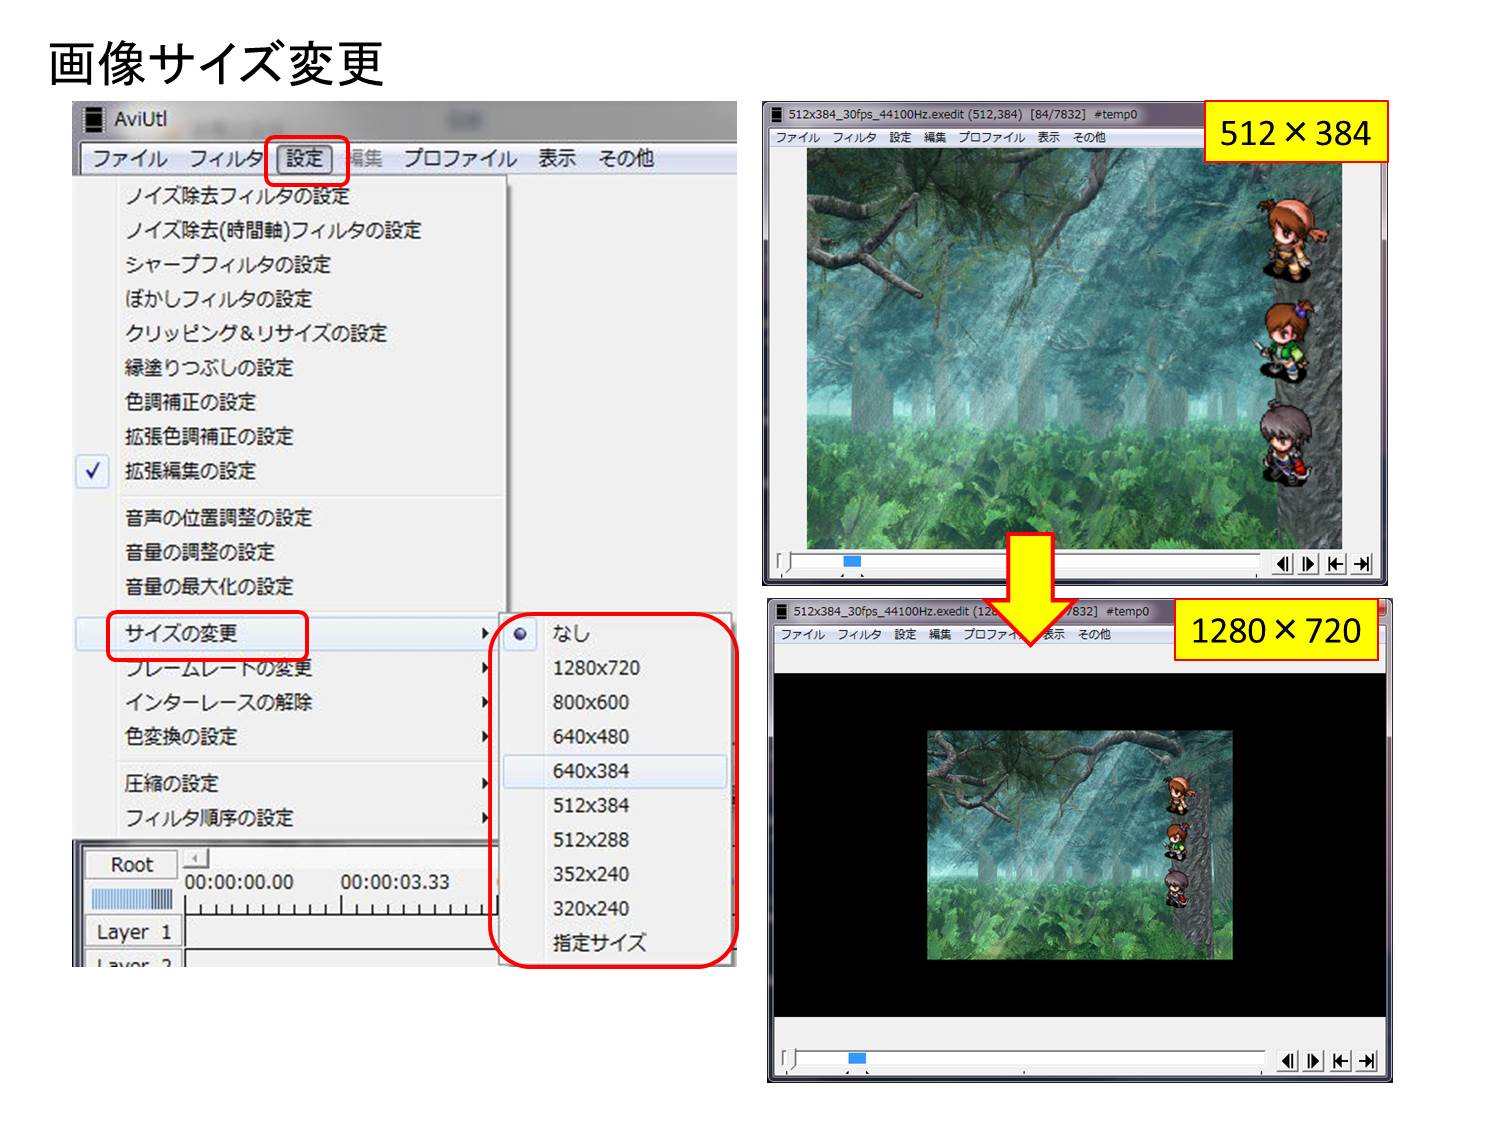Click the timeline zoom gauge under Root
The width and height of the screenshot is (1500, 1125).
click(x=132, y=897)
